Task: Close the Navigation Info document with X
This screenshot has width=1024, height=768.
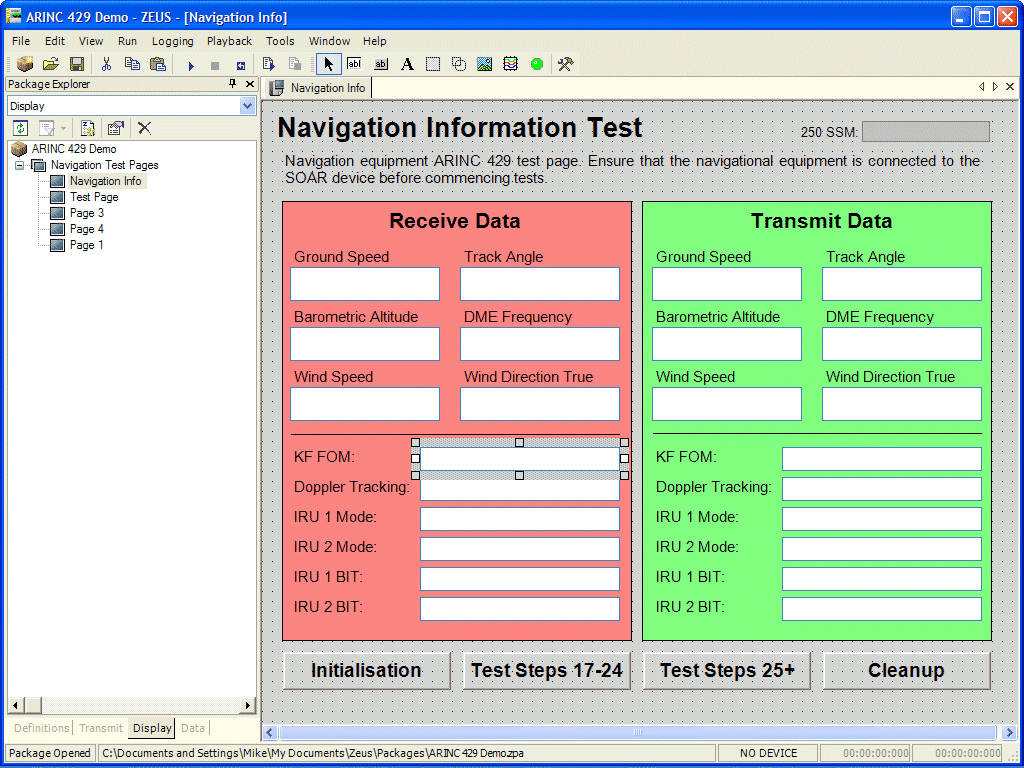Action: [x=1010, y=86]
